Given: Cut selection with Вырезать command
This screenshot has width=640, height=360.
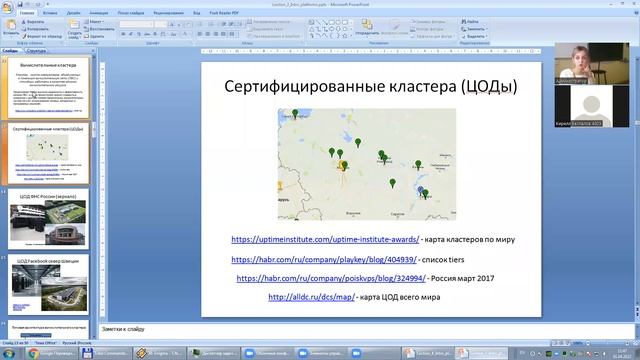Looking at the screenshot, I should click(x=33, y=22).
